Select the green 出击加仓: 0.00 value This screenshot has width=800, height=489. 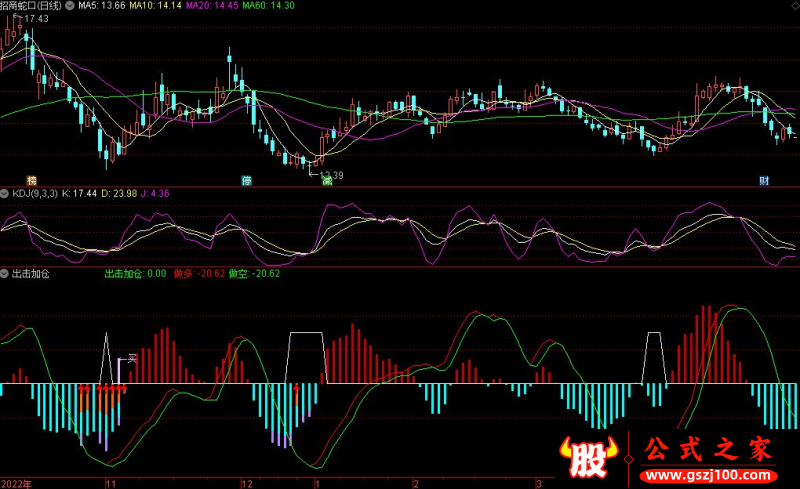(135, 274)
